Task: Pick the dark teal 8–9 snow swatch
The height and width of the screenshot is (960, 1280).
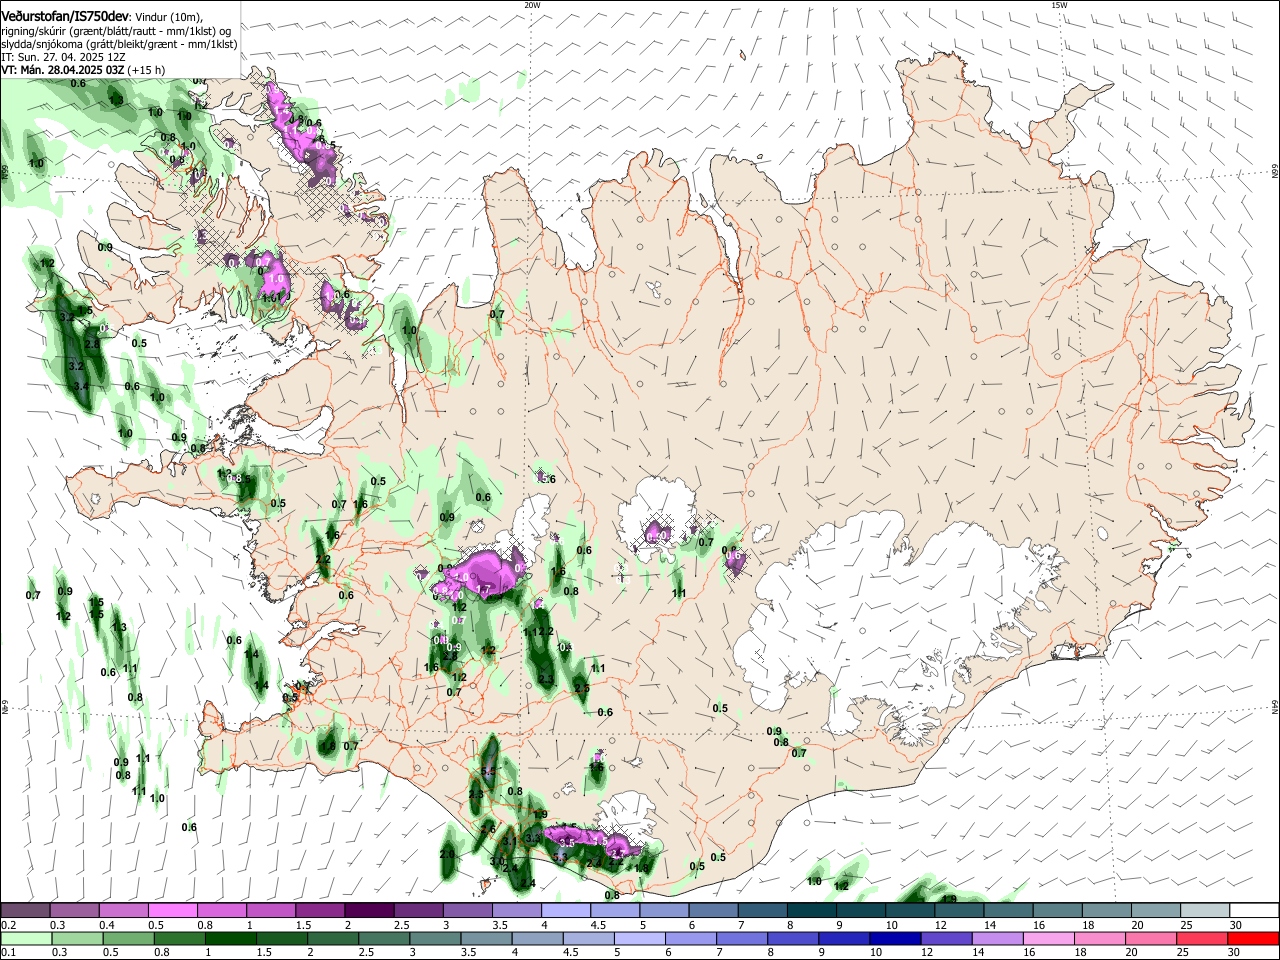Action: tap(811, 911)
